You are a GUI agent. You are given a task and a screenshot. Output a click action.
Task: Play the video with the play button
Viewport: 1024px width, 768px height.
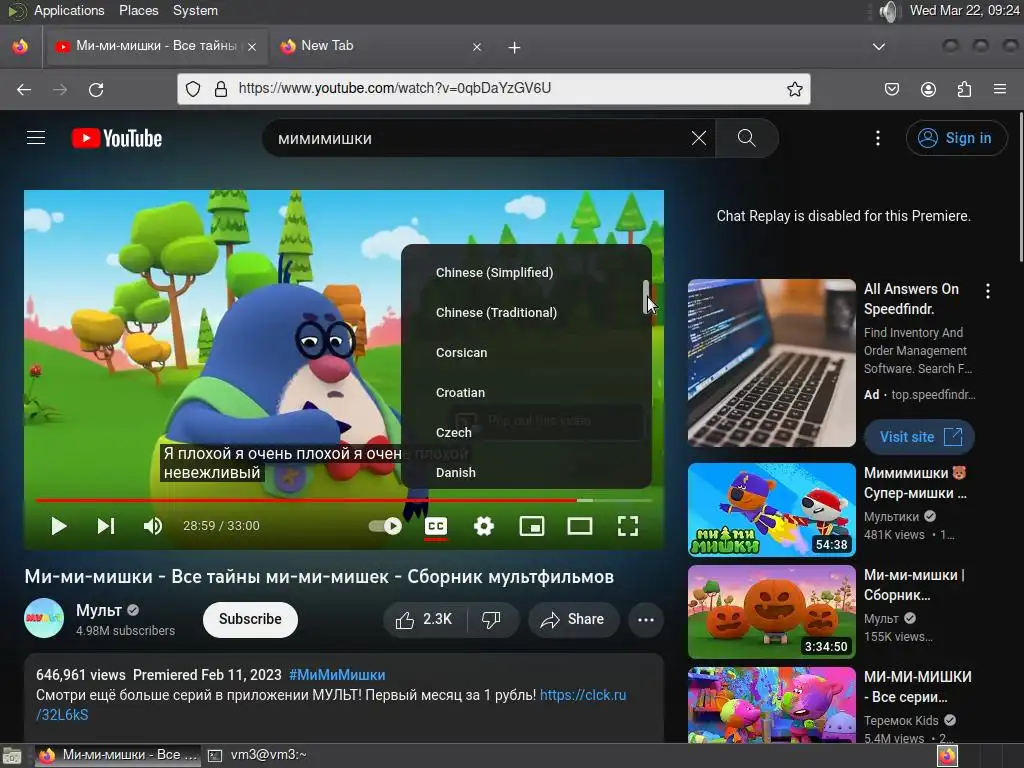click(59, 526)
